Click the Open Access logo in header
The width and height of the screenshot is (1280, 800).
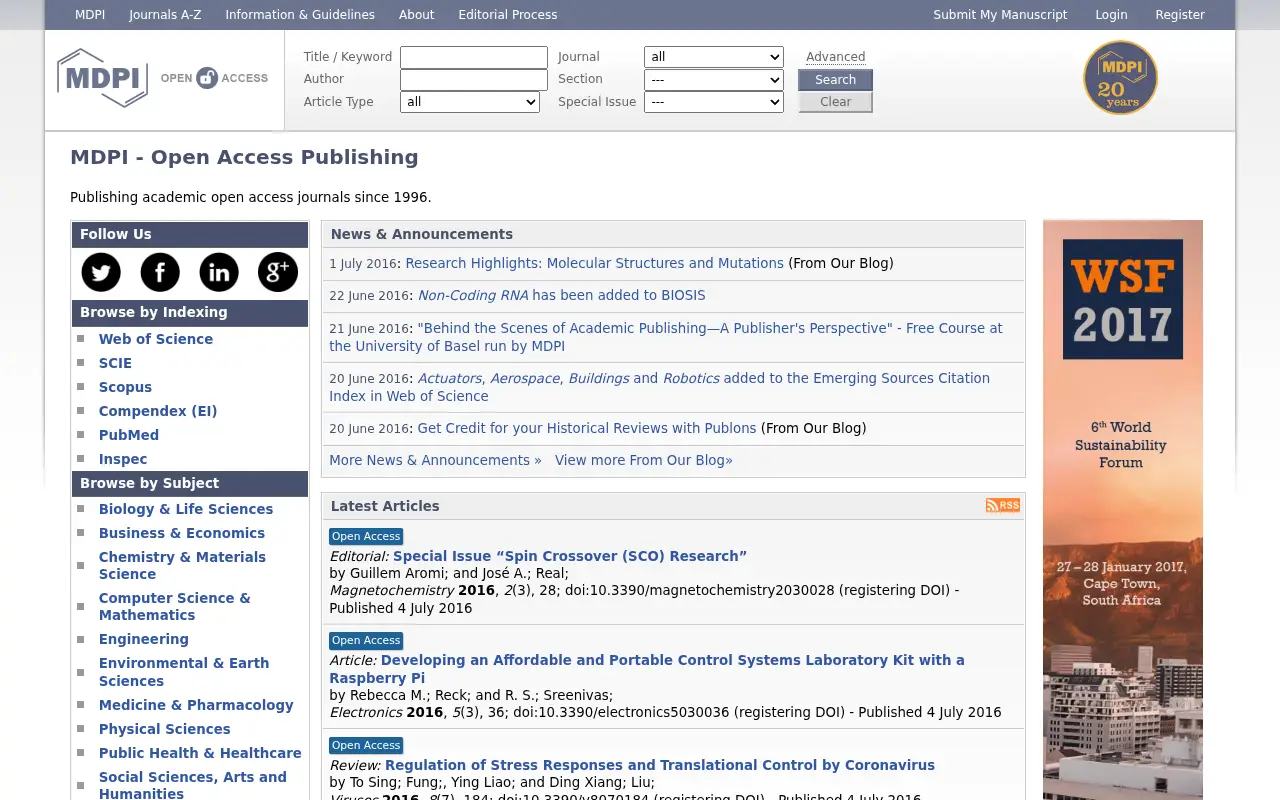(215, 78)
